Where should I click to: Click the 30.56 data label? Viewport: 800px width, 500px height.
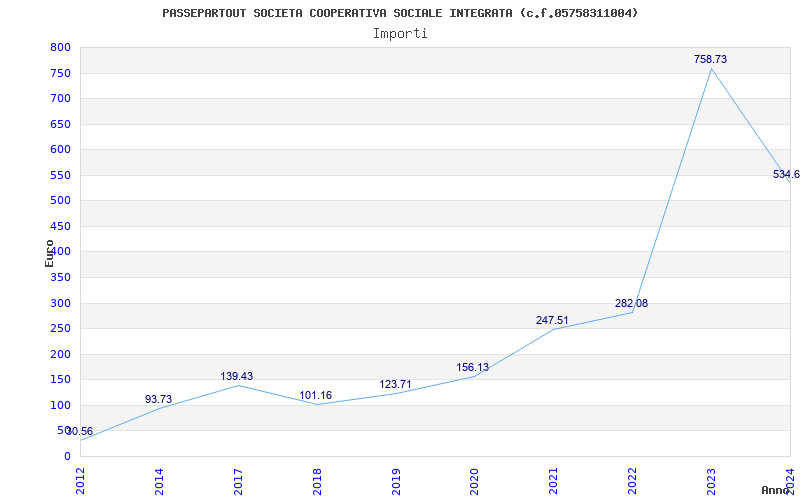point(80,432)
